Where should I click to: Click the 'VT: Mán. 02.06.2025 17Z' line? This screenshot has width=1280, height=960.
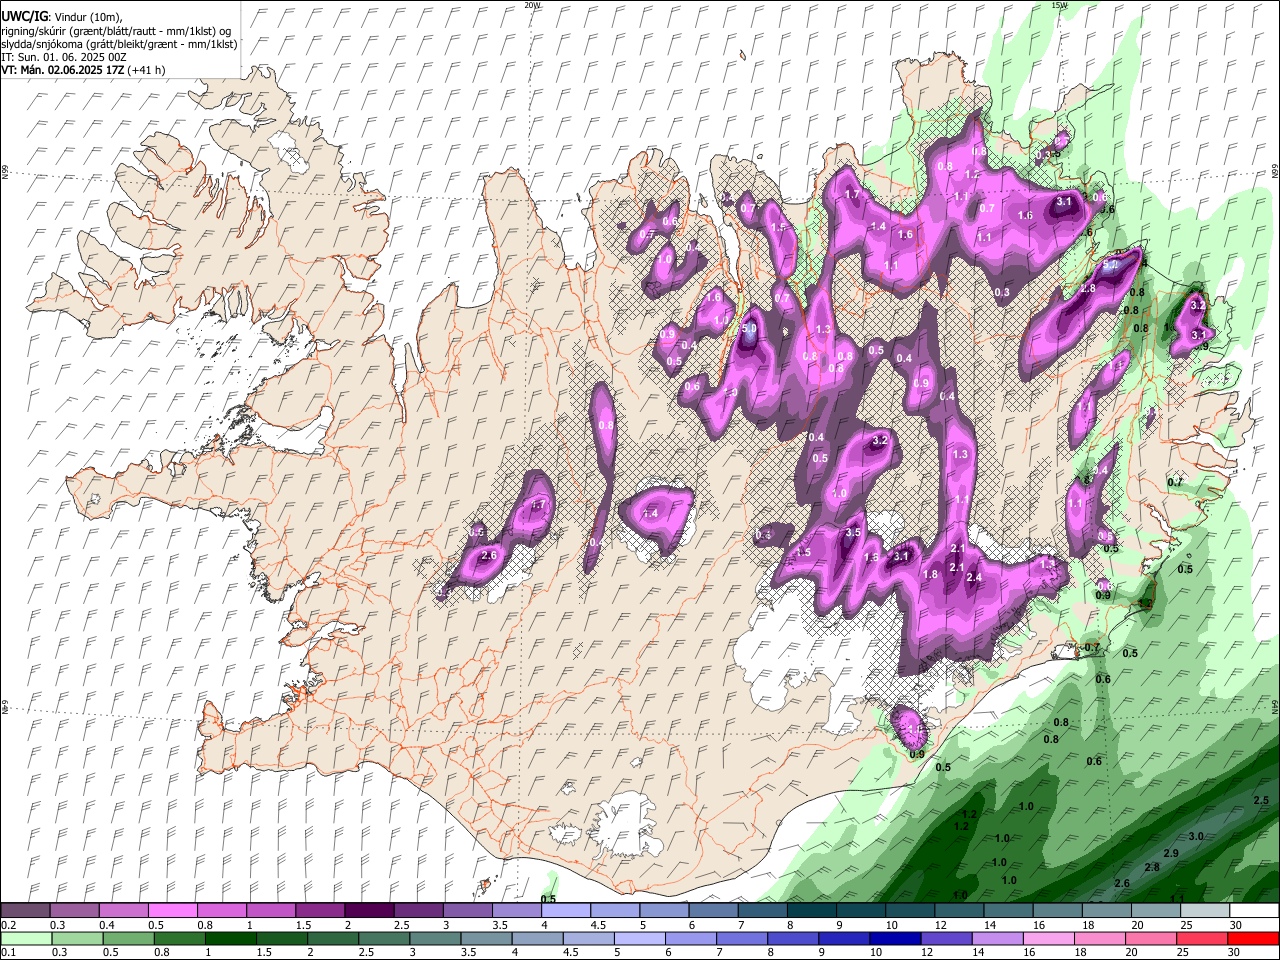(x=64, y=70)
